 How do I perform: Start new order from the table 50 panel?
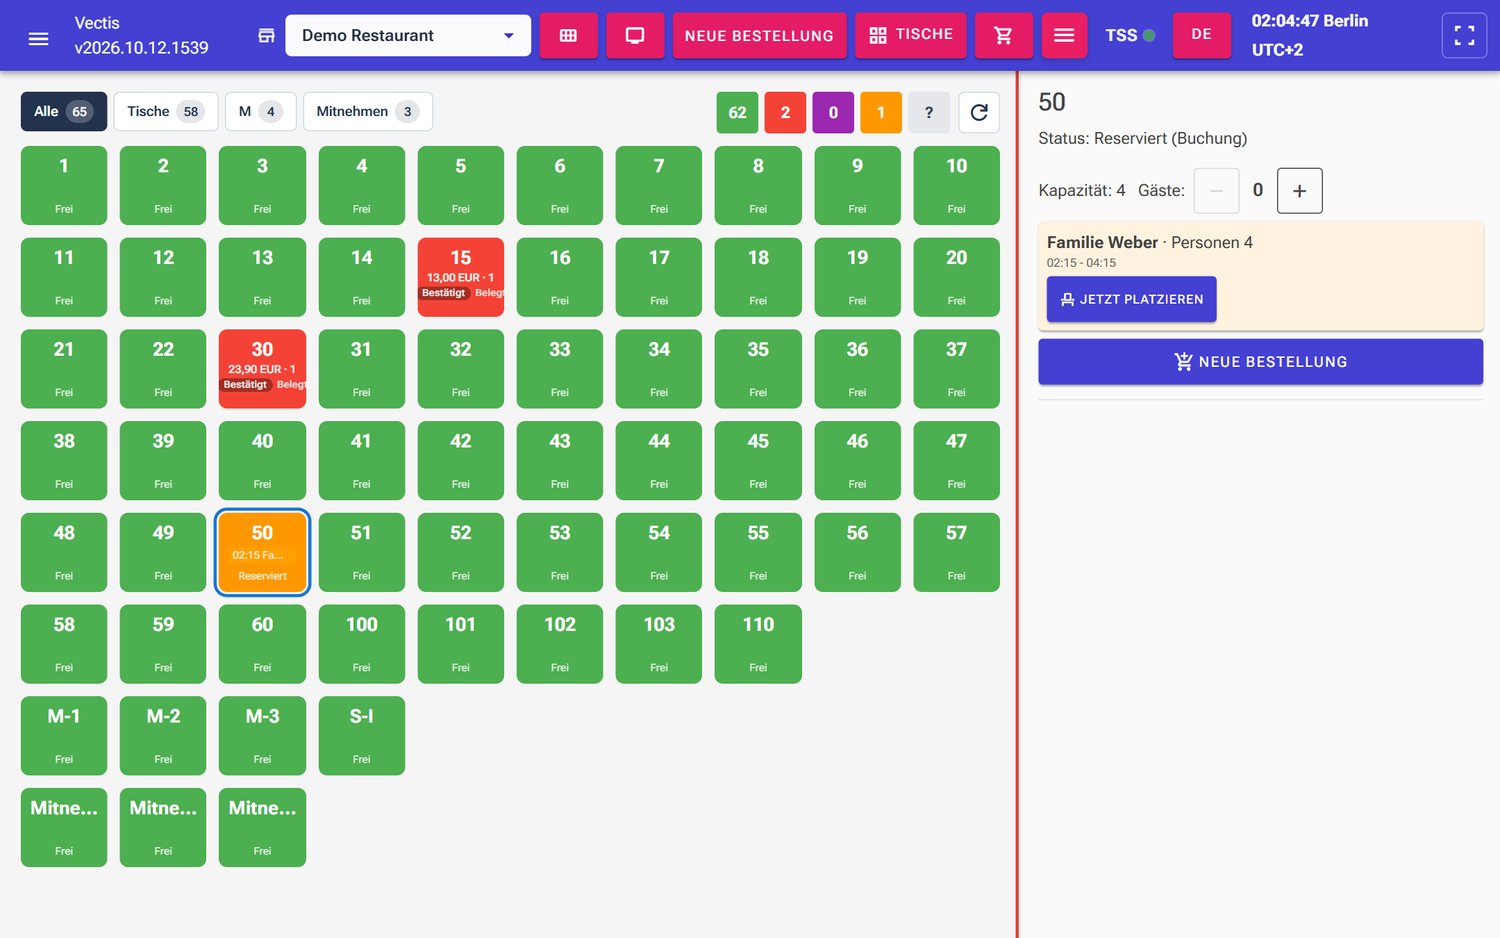(1260, 362)
